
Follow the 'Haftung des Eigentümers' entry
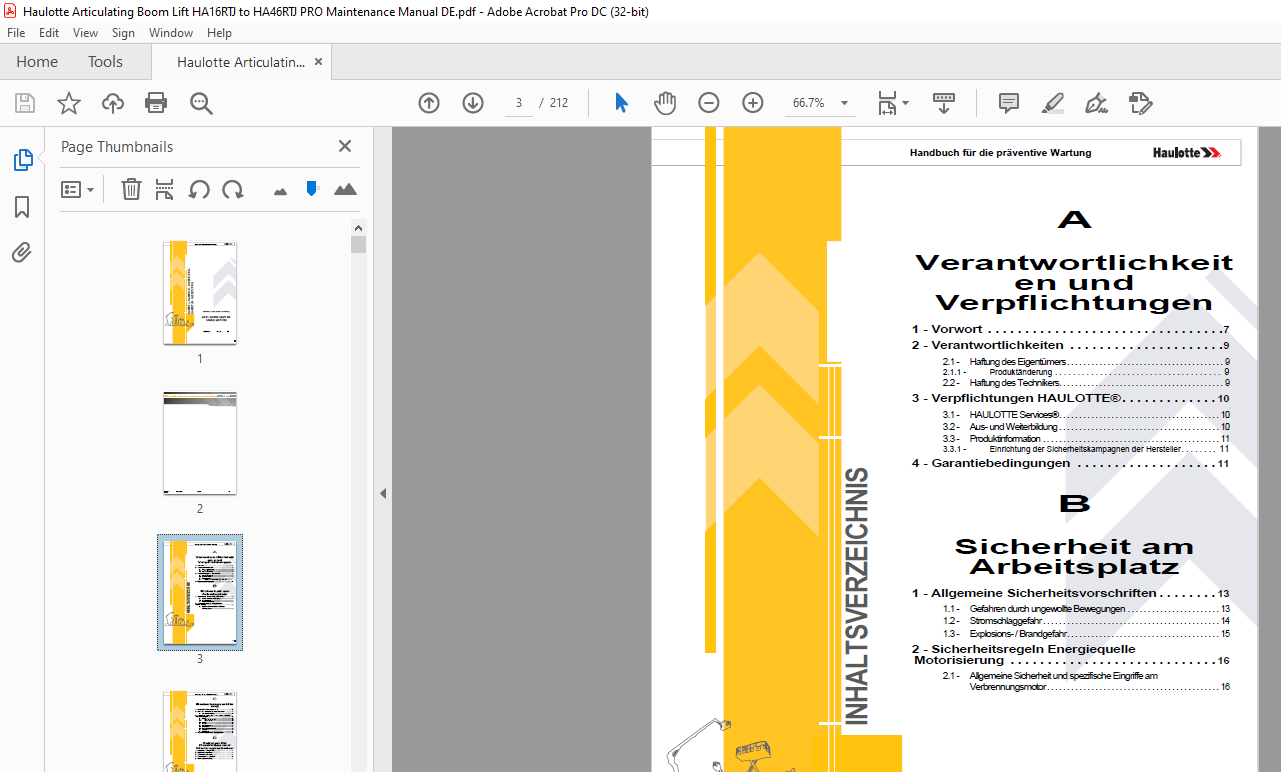(1086, 362)
